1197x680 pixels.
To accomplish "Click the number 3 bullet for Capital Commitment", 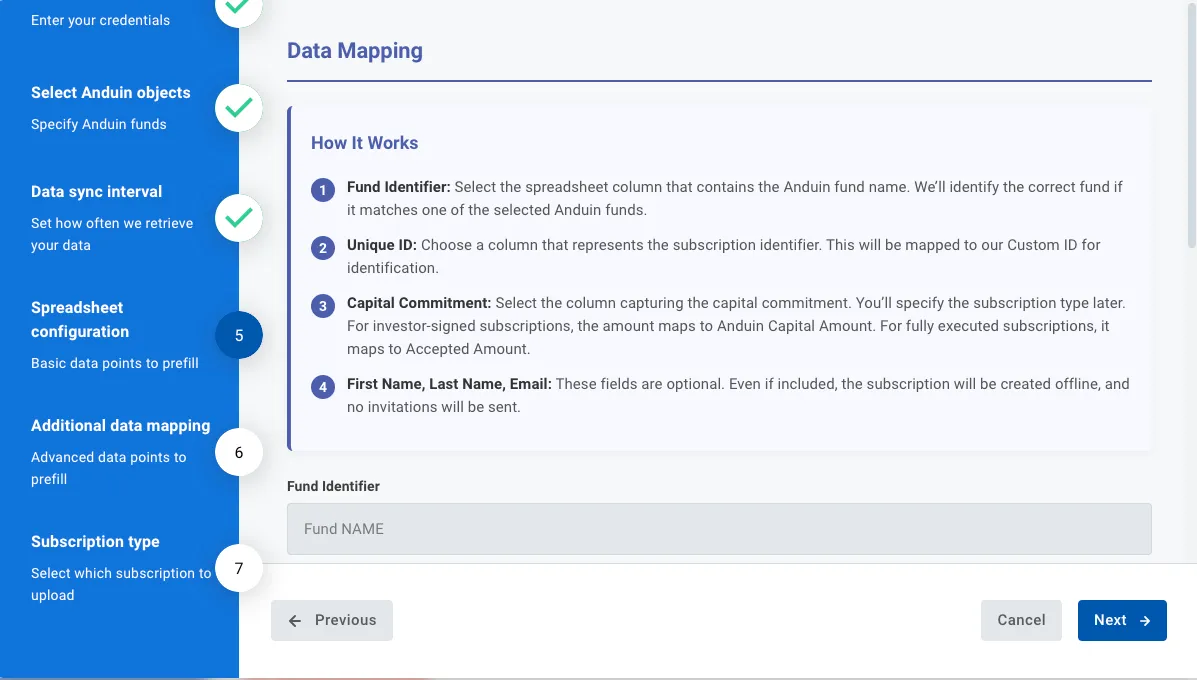I will coord(323,306).
